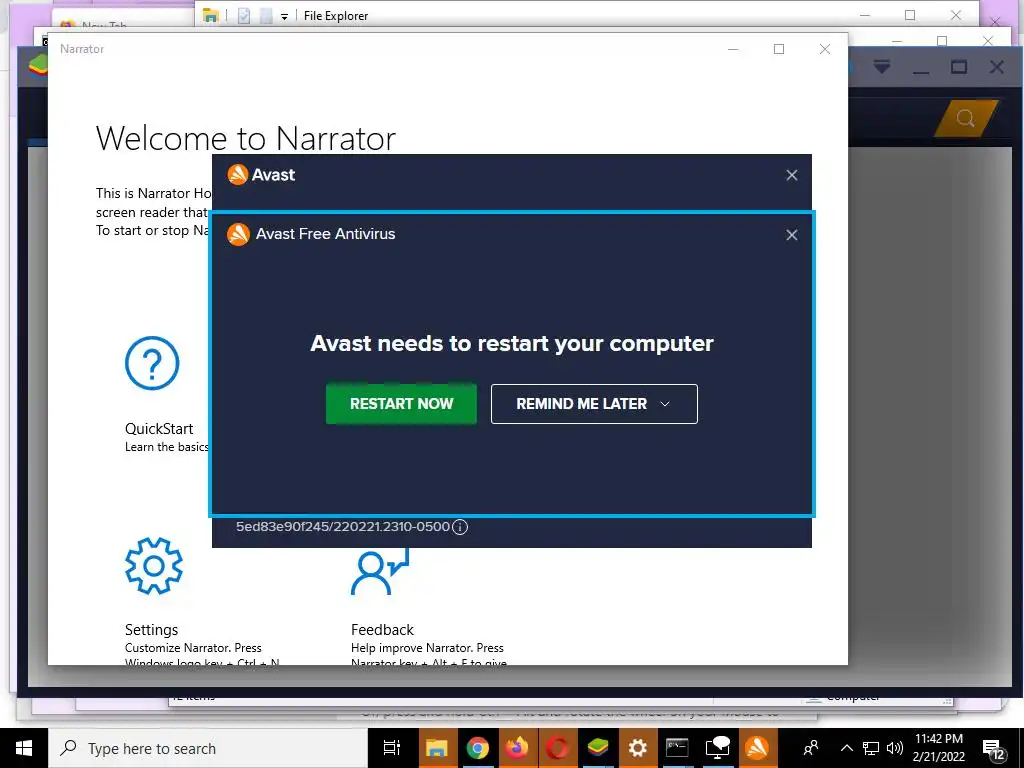The image size is (1024, 768).
Task: Open Avast from the taskbar
Action: 758,748
